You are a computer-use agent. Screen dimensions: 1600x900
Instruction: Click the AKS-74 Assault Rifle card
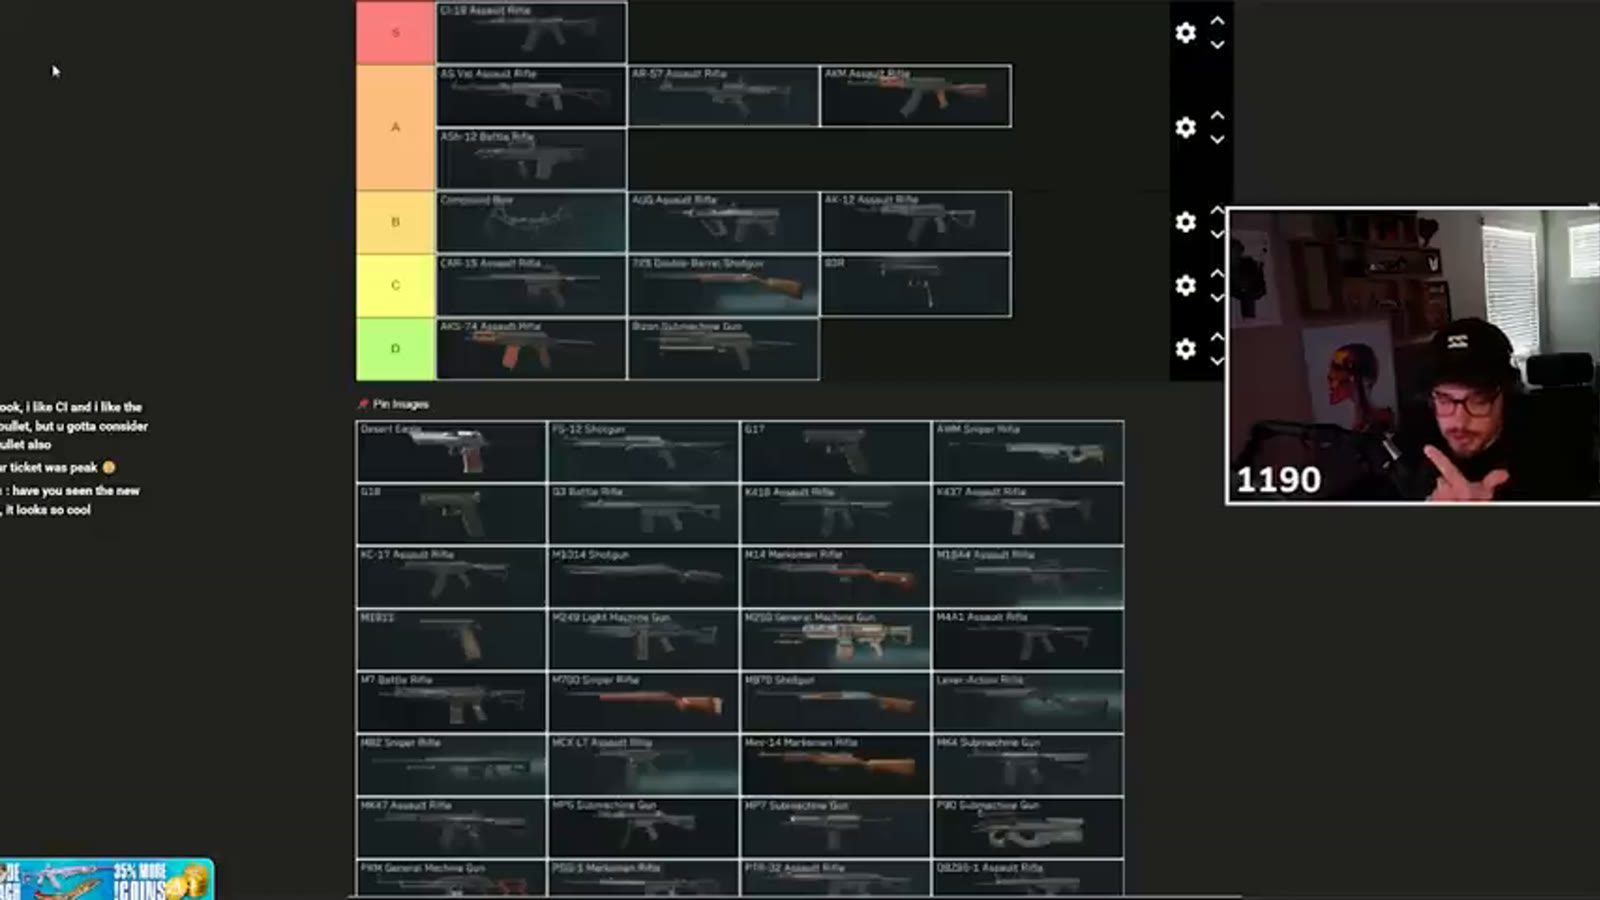[531, 348]
